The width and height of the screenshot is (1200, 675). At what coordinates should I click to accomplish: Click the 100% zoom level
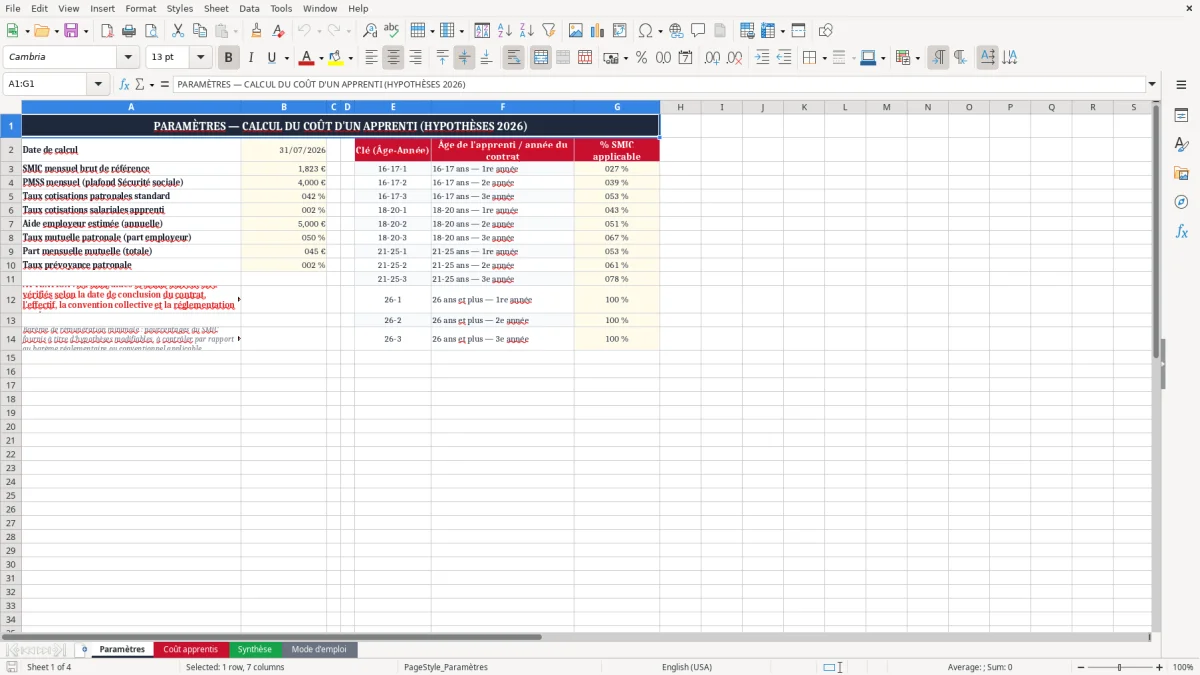(1182, 667)
